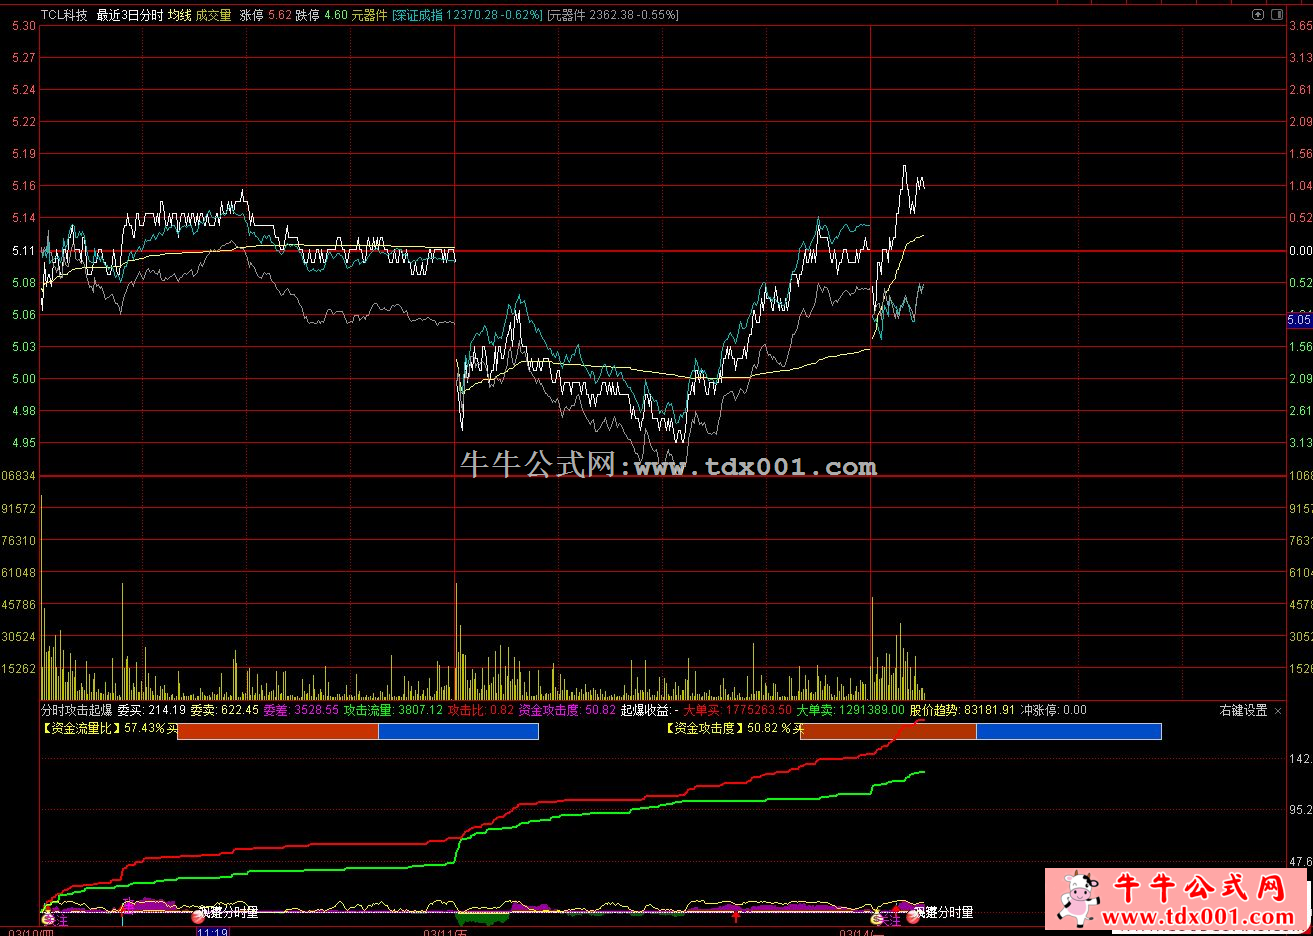Click the magenta 委差 3528.55 value
The width and height of the screenshot is (1313, 936).
pos(301,710)
